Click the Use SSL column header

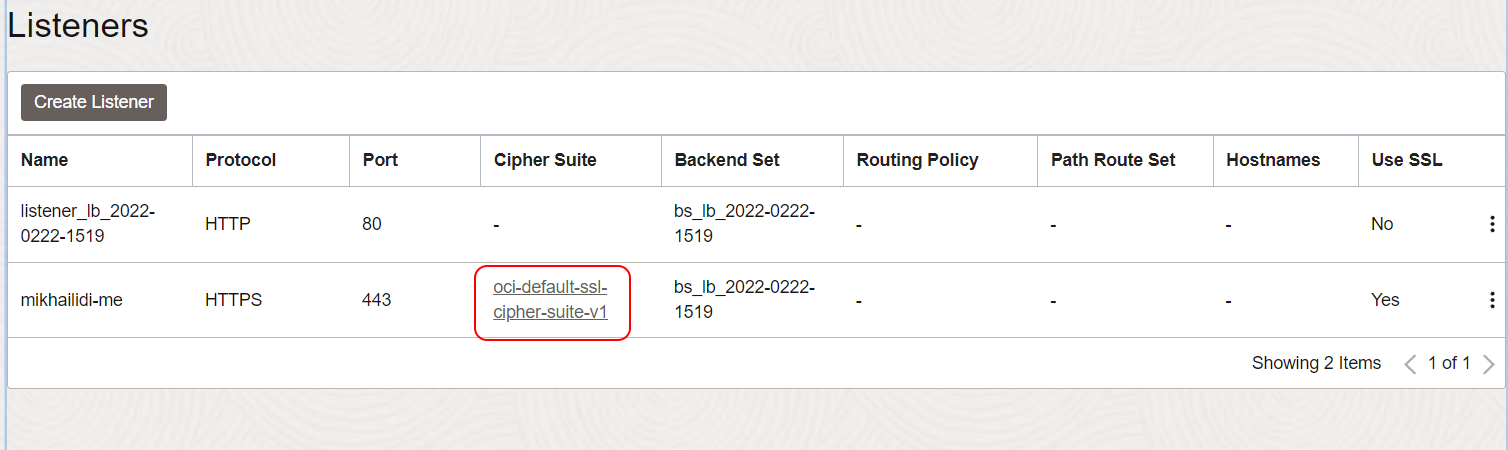point(1406,160)
